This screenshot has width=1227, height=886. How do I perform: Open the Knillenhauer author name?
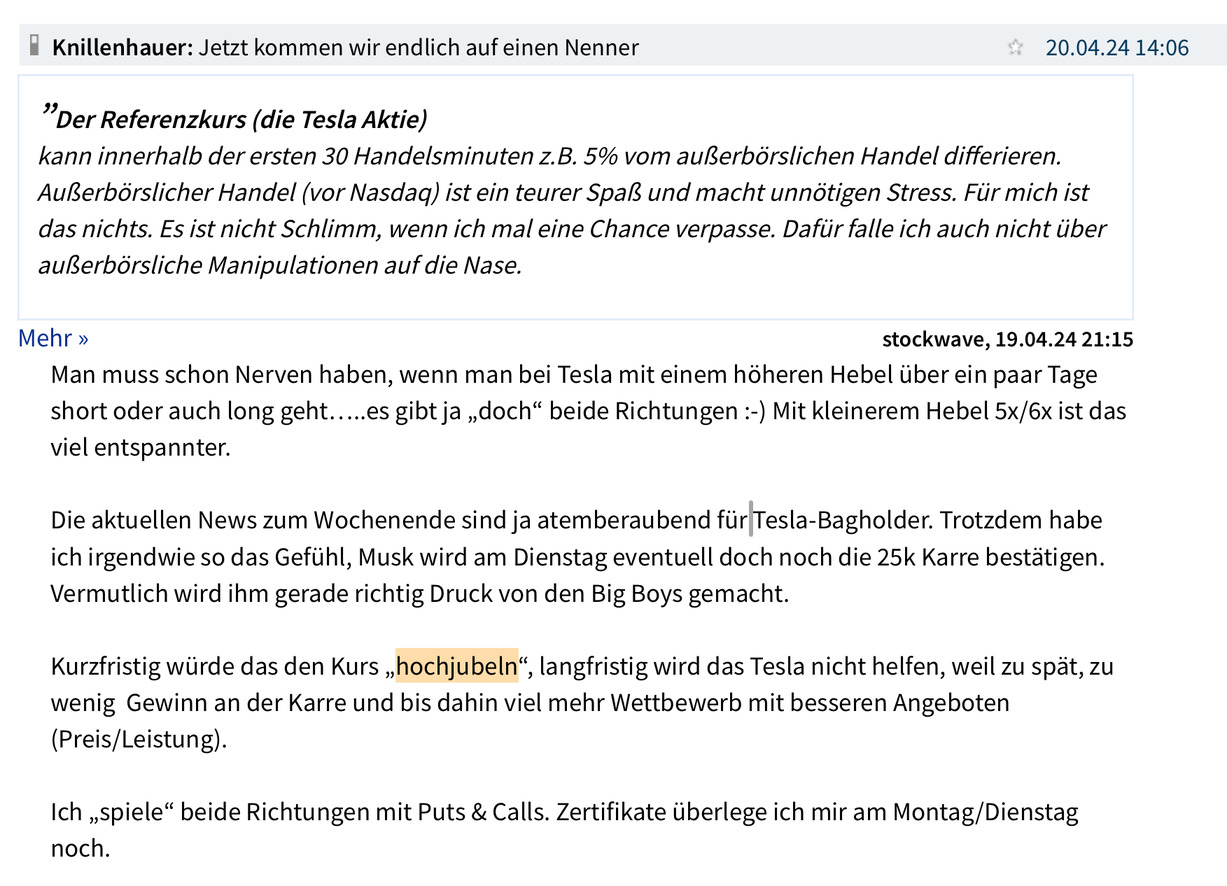coord(122,47)
